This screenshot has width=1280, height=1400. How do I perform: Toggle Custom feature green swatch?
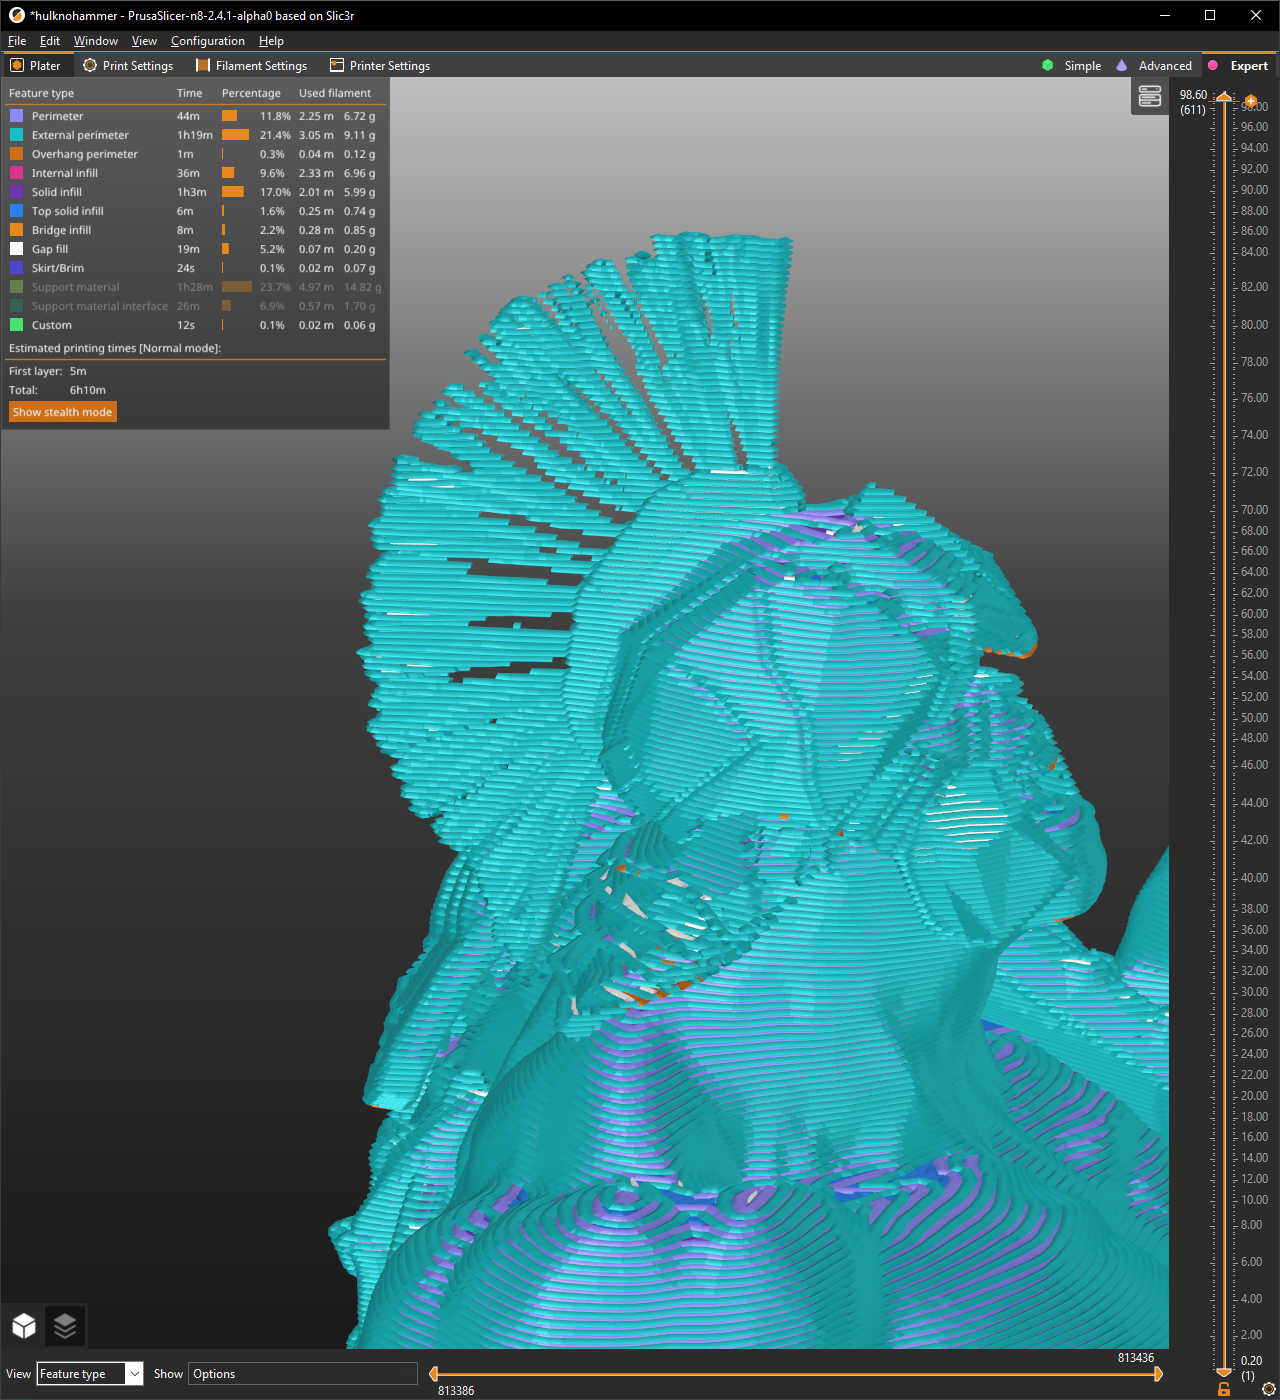(x=16, y=325)
